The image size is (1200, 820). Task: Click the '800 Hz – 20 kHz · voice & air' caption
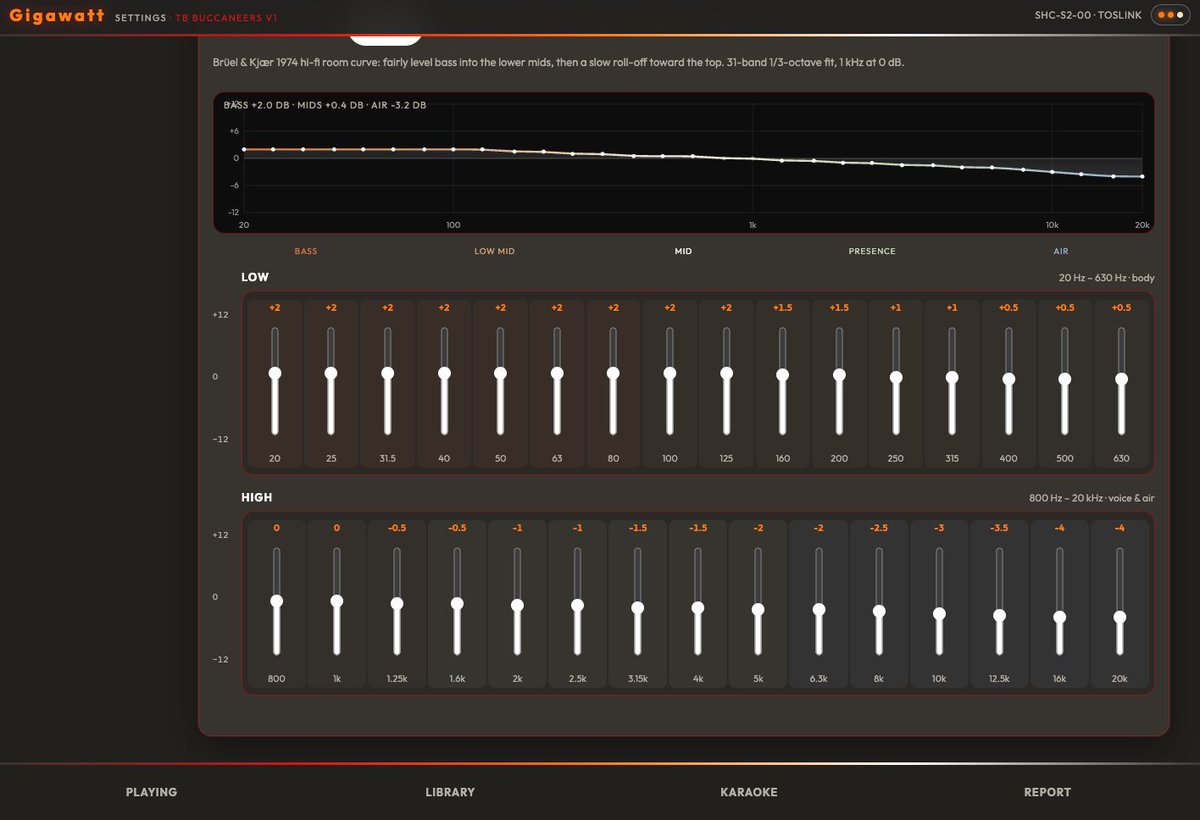1092,498
